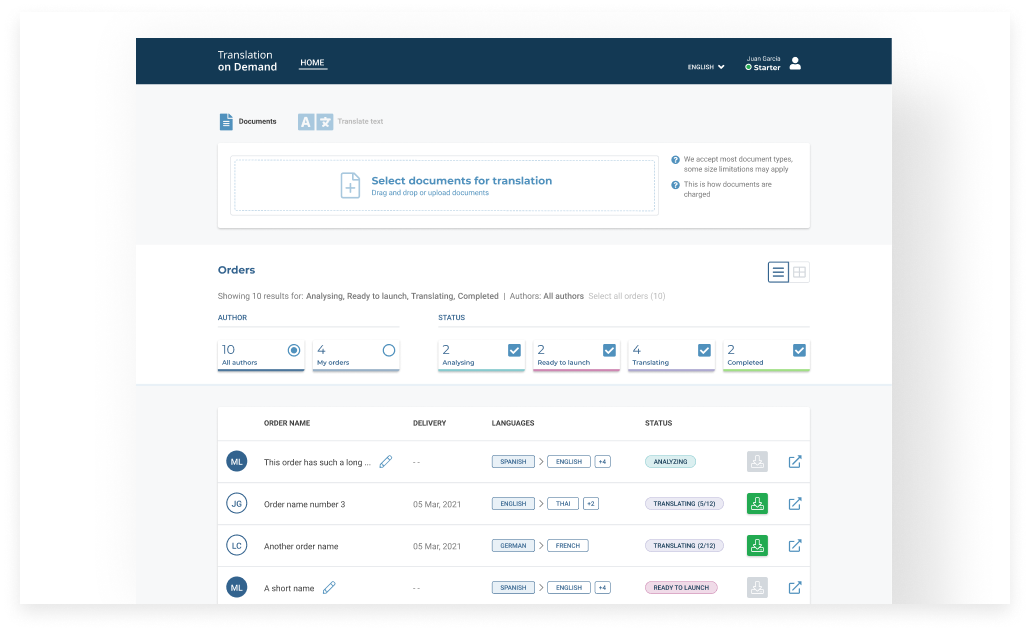The image size is (1030, 632).
Task: Download files for Another order name
Action: click(x=757, y=546)
